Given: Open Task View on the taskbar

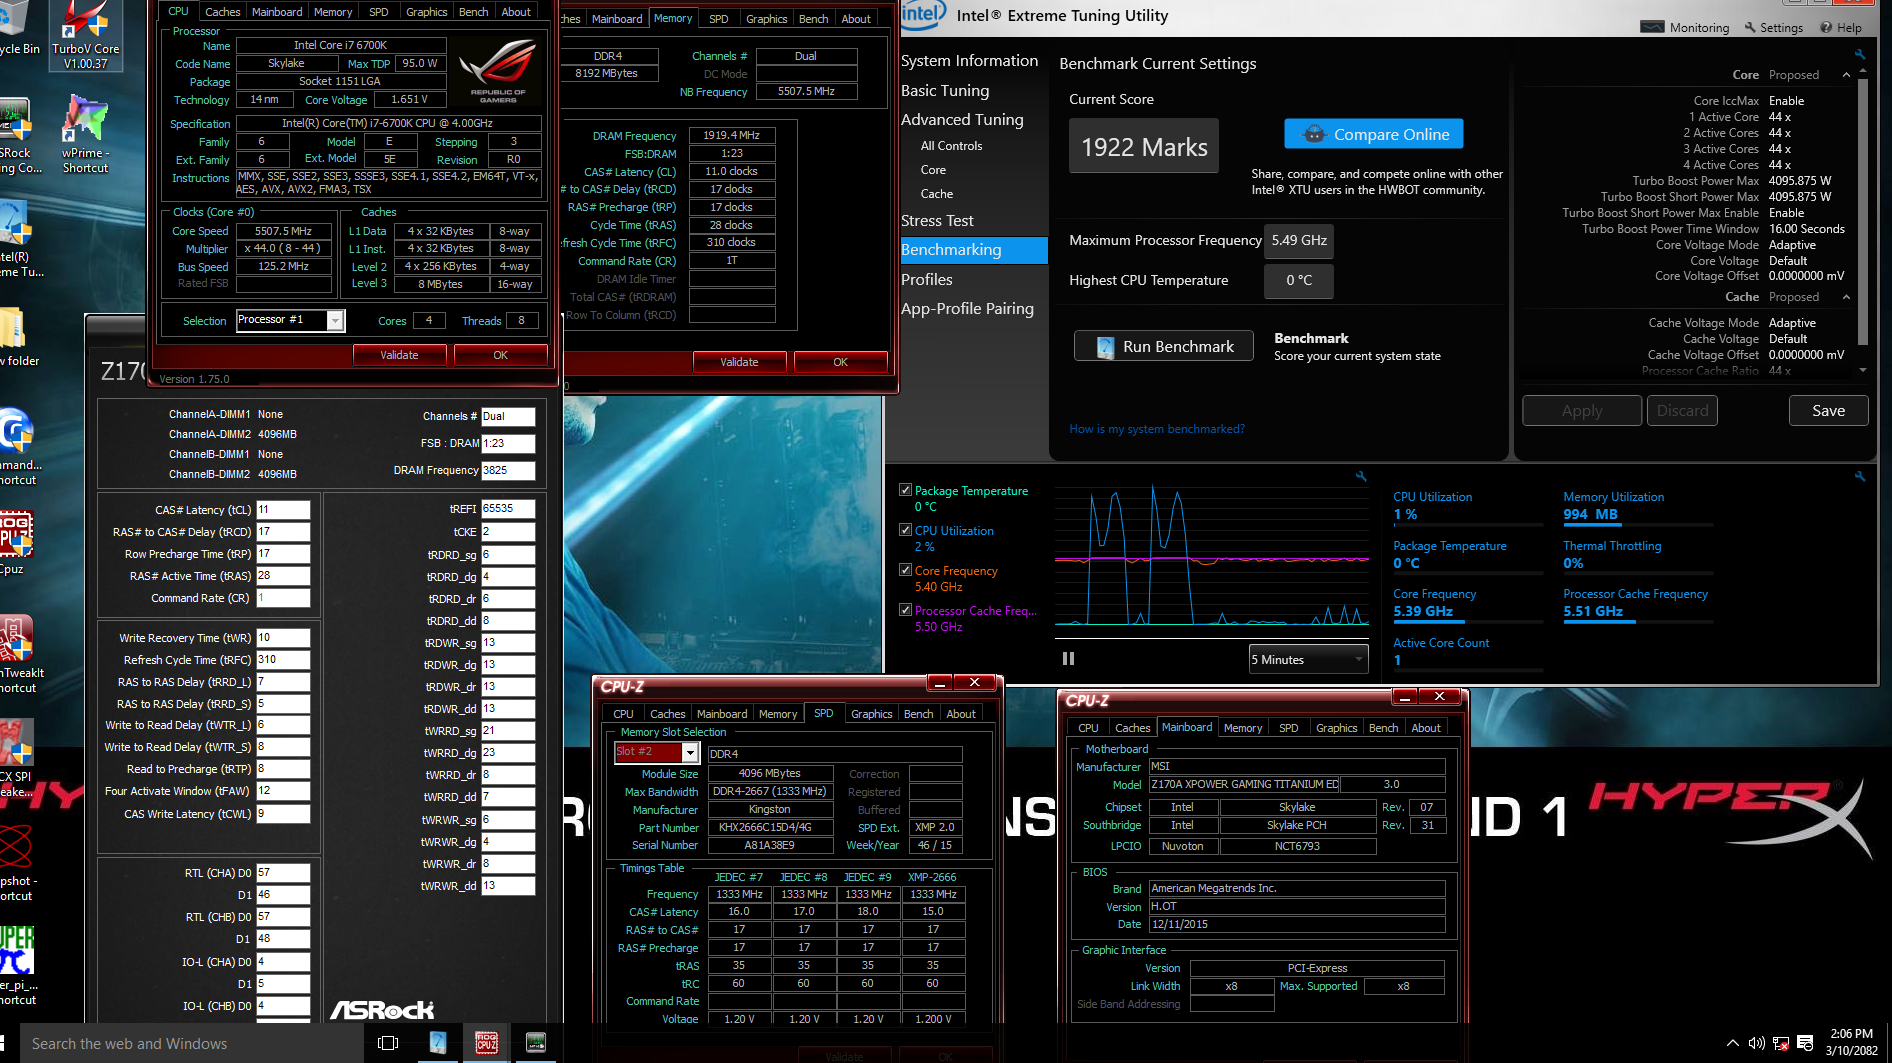Looking at the screenshot, I should [388, 1043].
